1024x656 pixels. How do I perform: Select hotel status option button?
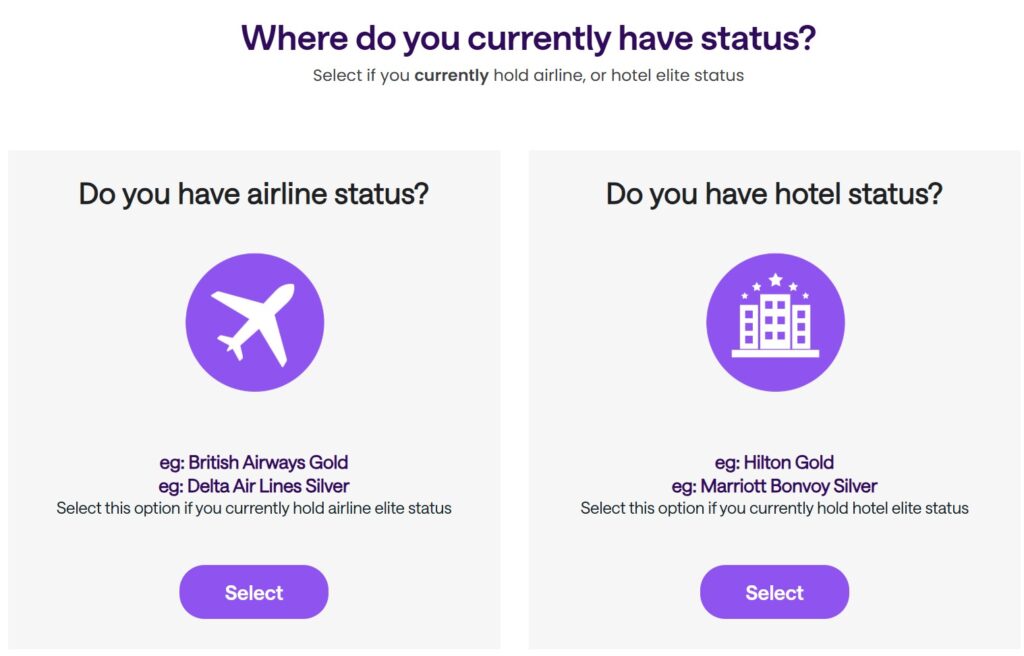tap(775, 592)
